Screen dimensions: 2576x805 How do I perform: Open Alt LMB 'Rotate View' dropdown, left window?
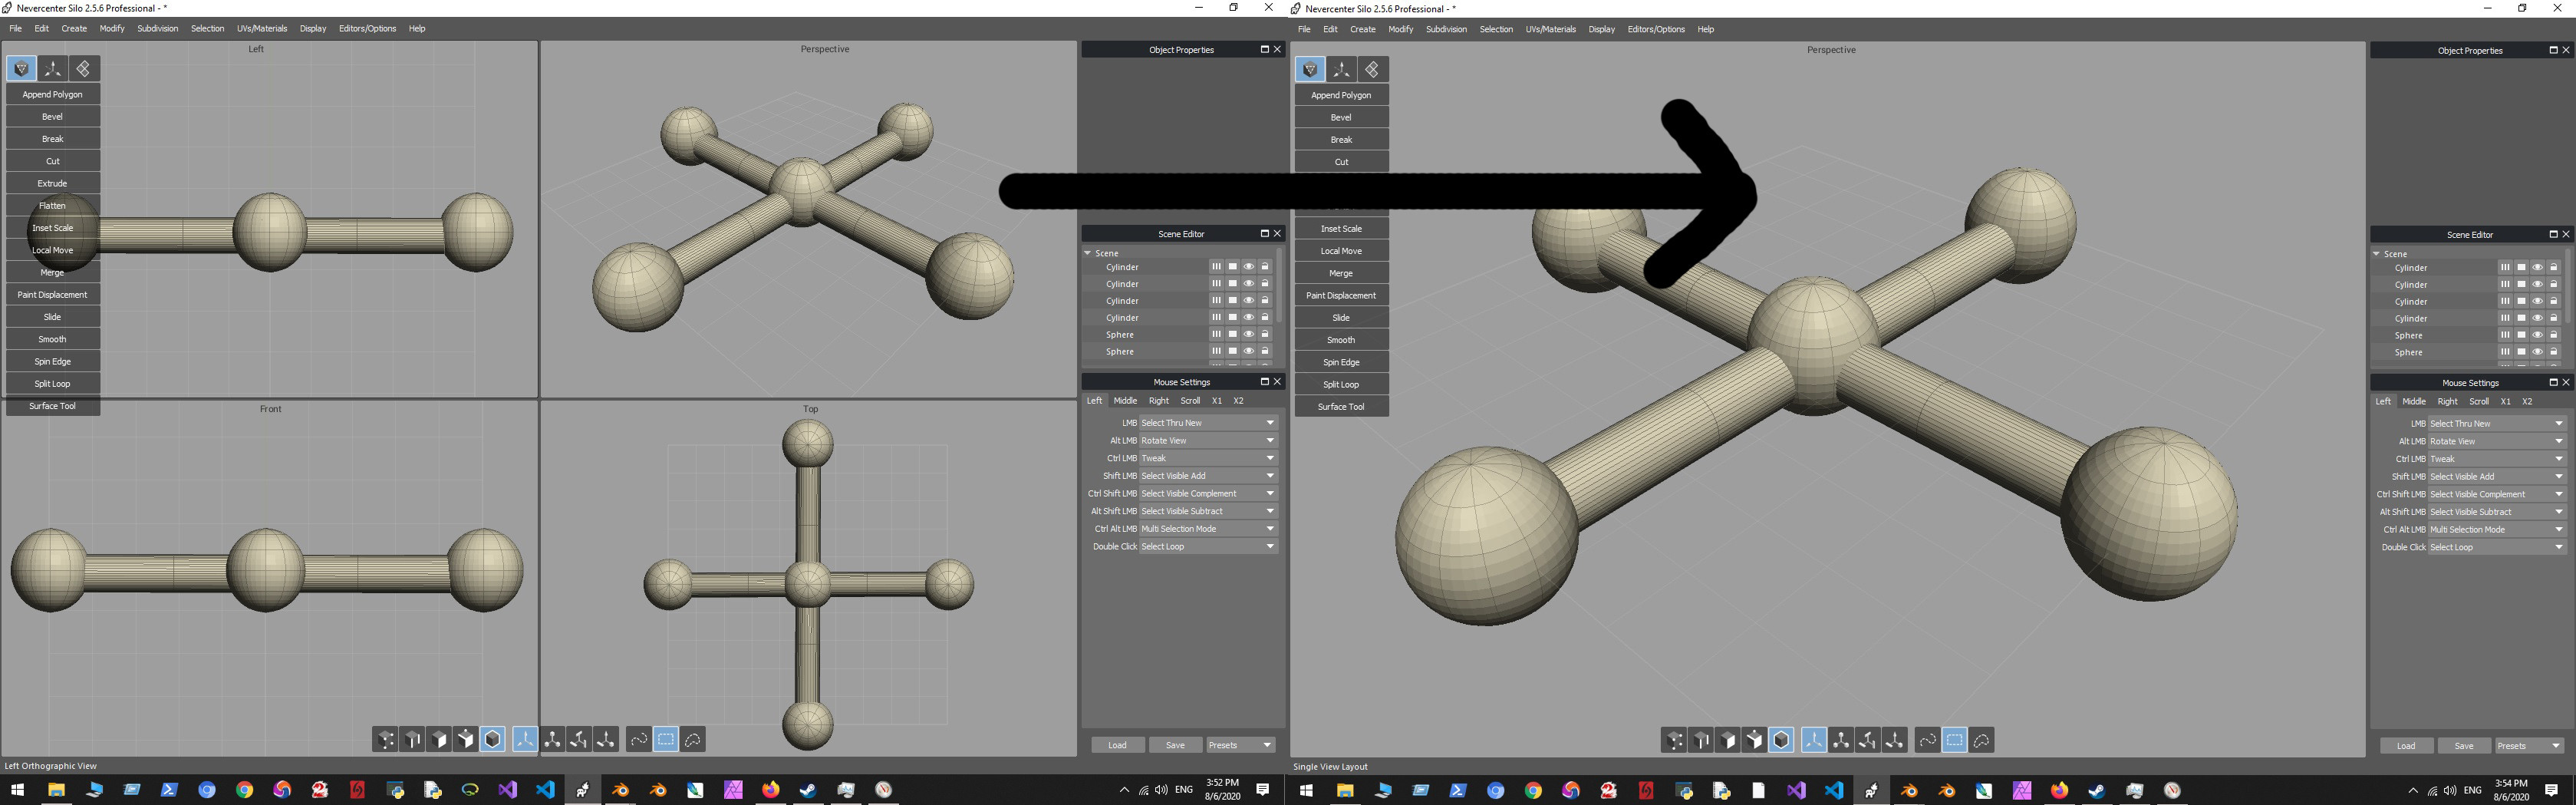click(1208, 440)
